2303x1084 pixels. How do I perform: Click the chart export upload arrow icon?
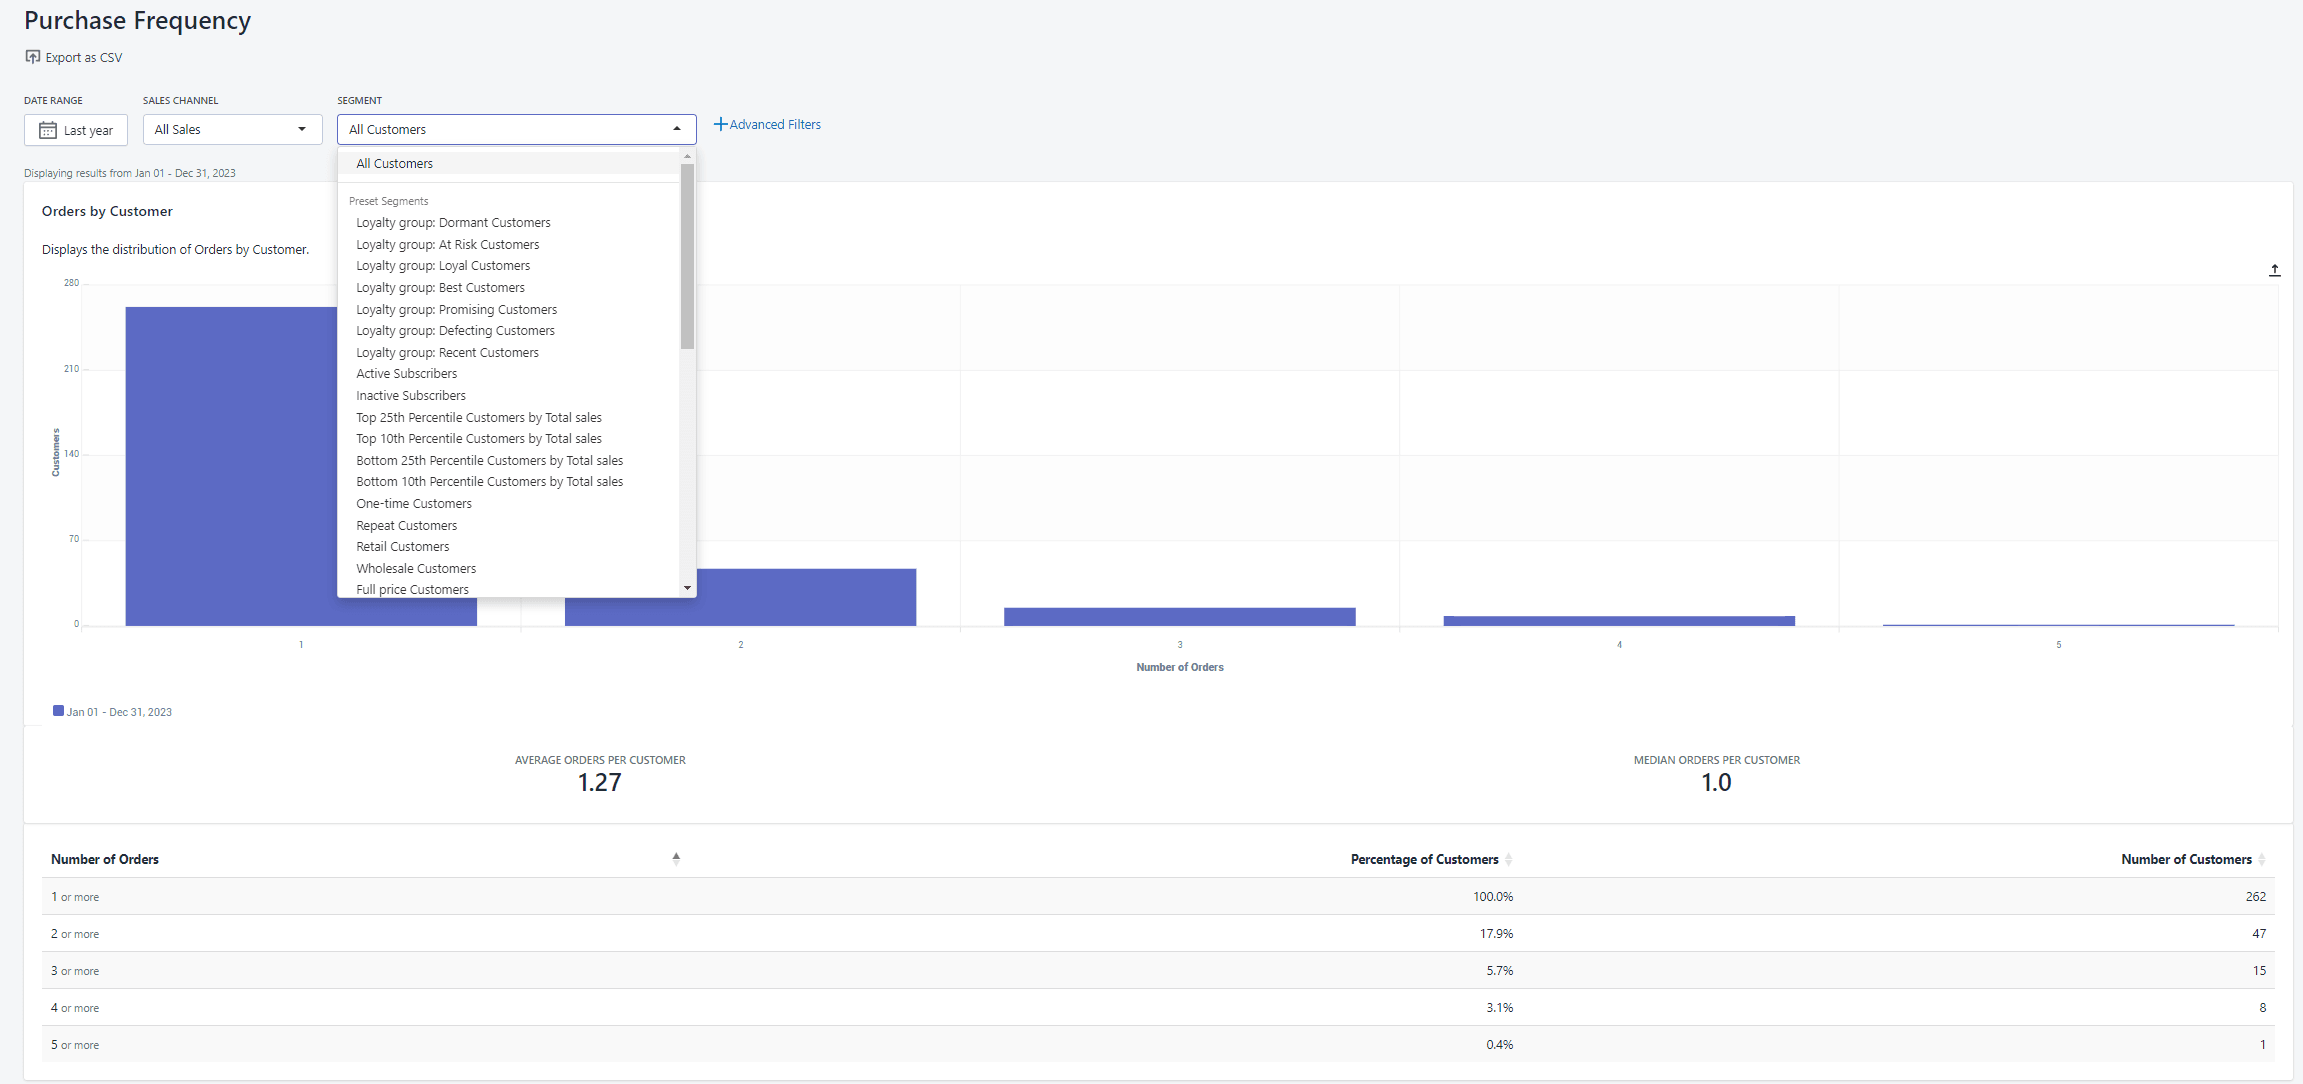(x=2274, y=270)
